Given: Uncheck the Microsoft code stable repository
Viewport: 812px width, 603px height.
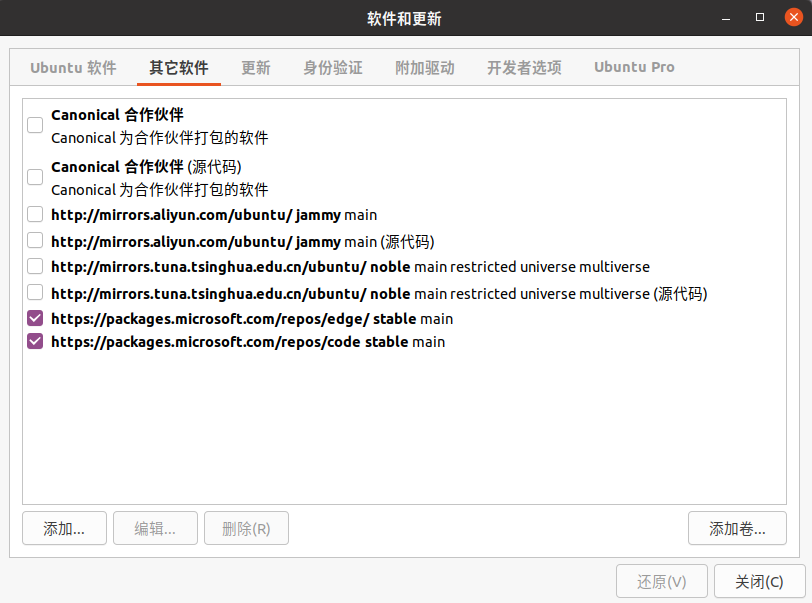Looking at the screenshot, I should tap(34, 342).
